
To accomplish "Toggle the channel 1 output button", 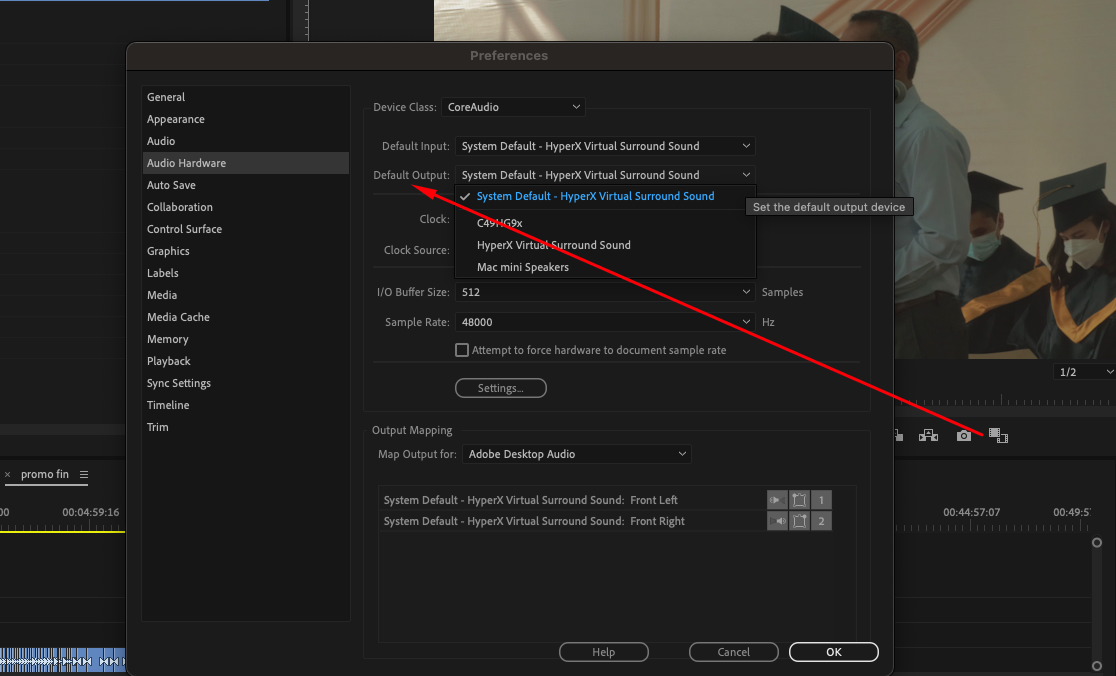I will point(821,499).
